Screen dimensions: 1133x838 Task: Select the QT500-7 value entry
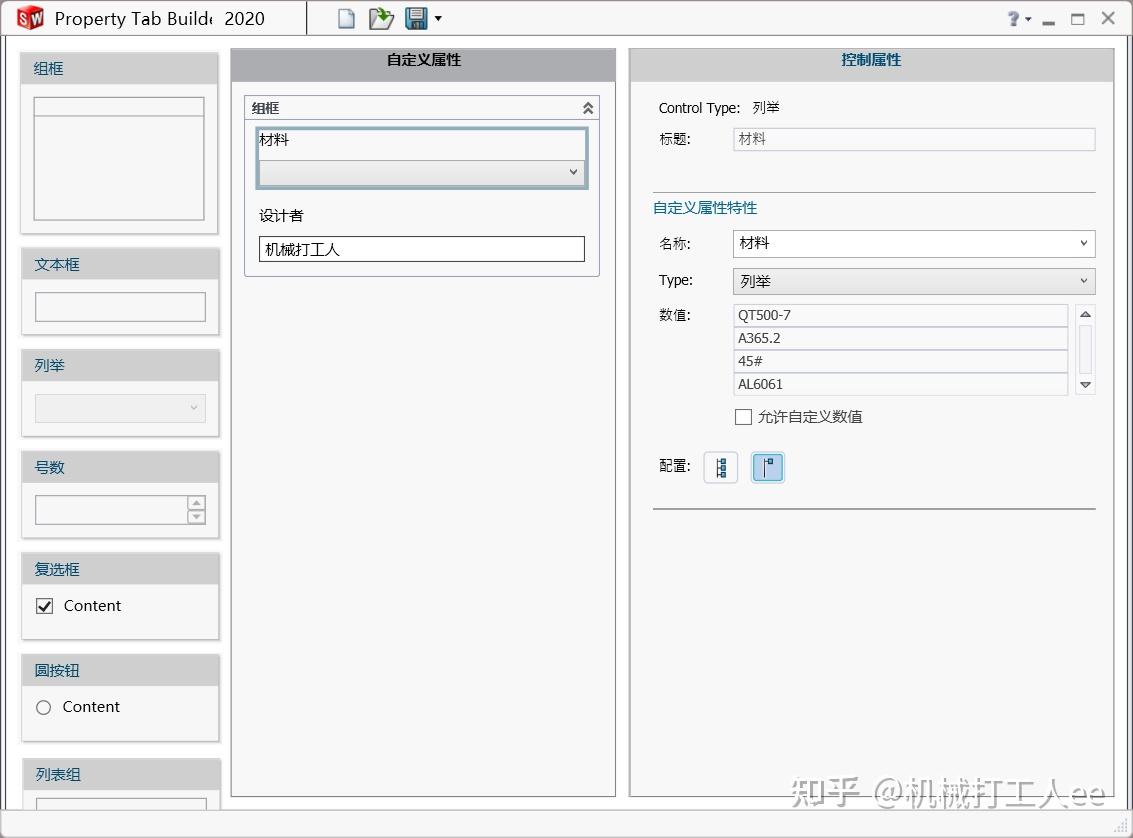898,314
